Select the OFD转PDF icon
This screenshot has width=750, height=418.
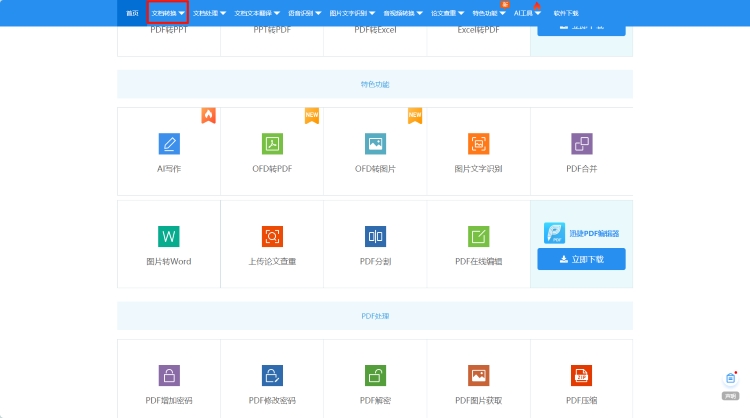click(272, 144)
